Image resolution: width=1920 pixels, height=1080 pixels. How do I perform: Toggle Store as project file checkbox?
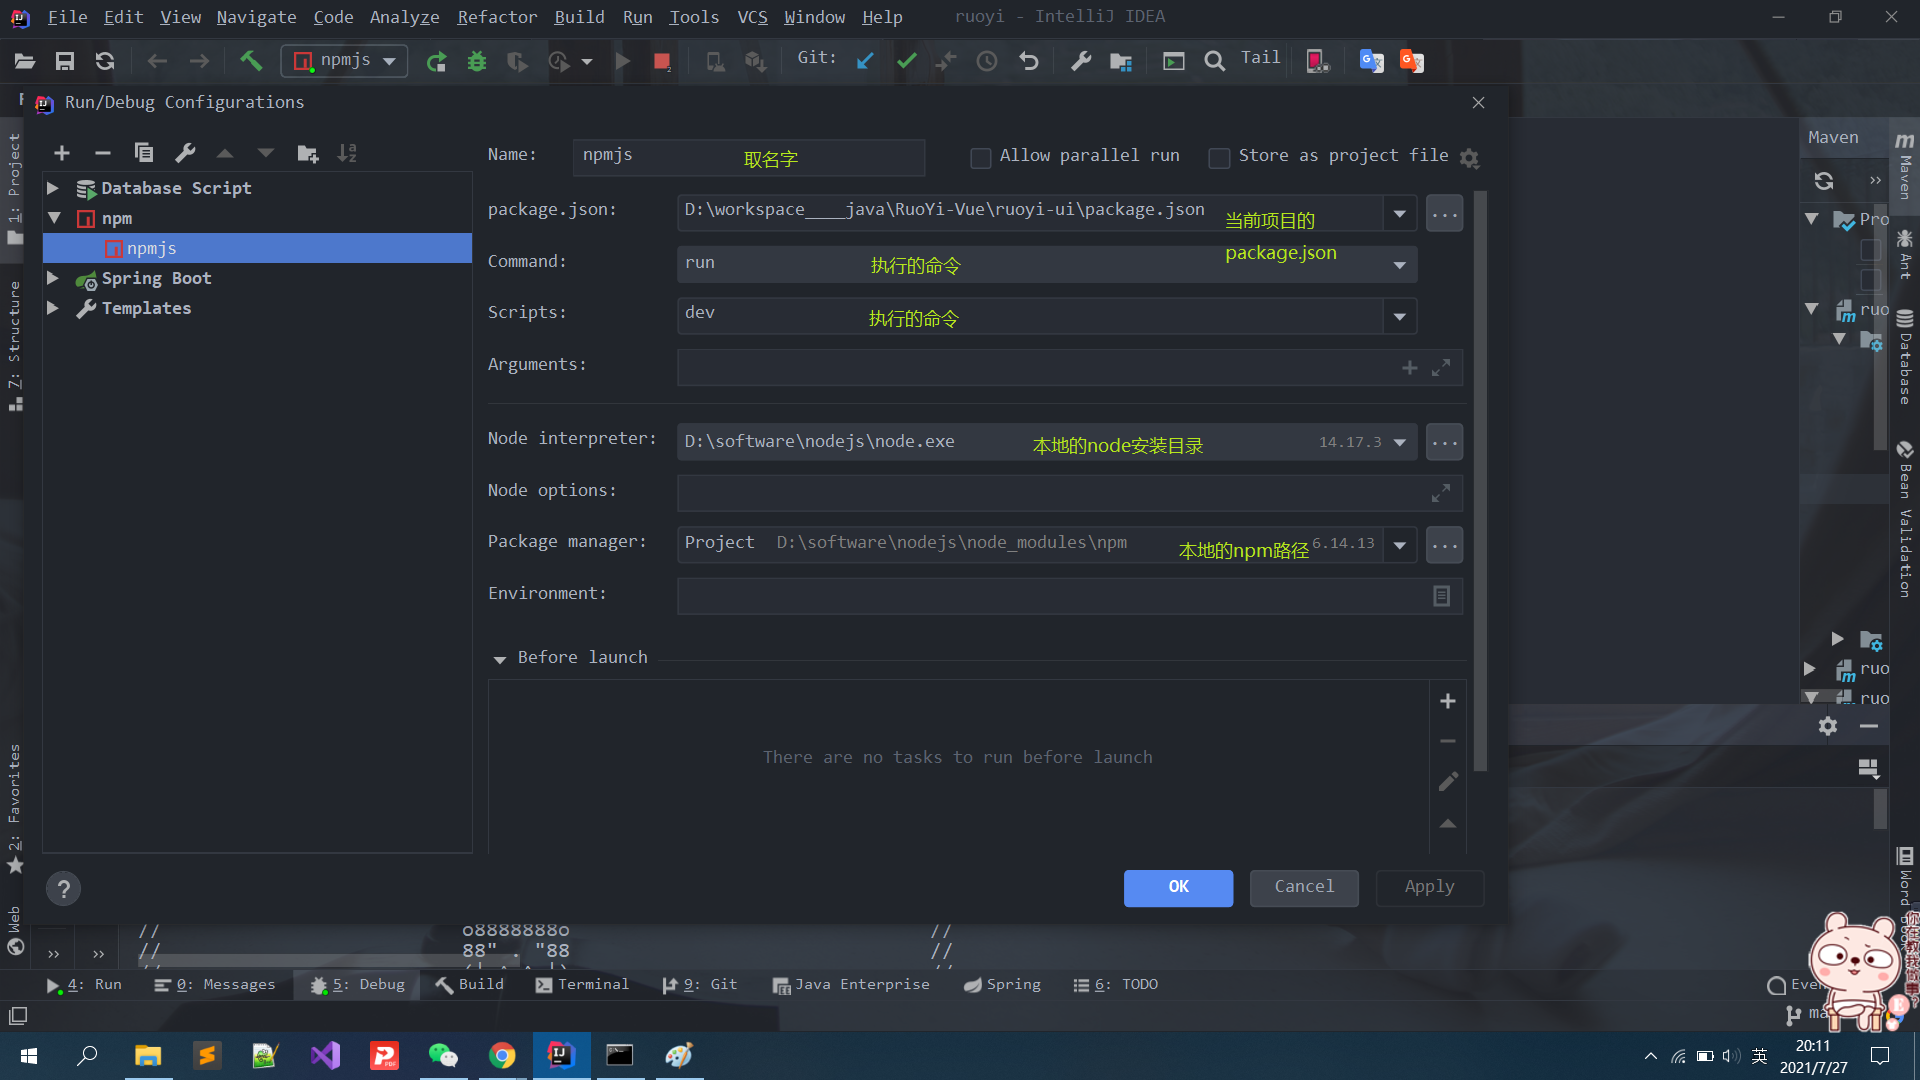click(x=1218, y=157)
